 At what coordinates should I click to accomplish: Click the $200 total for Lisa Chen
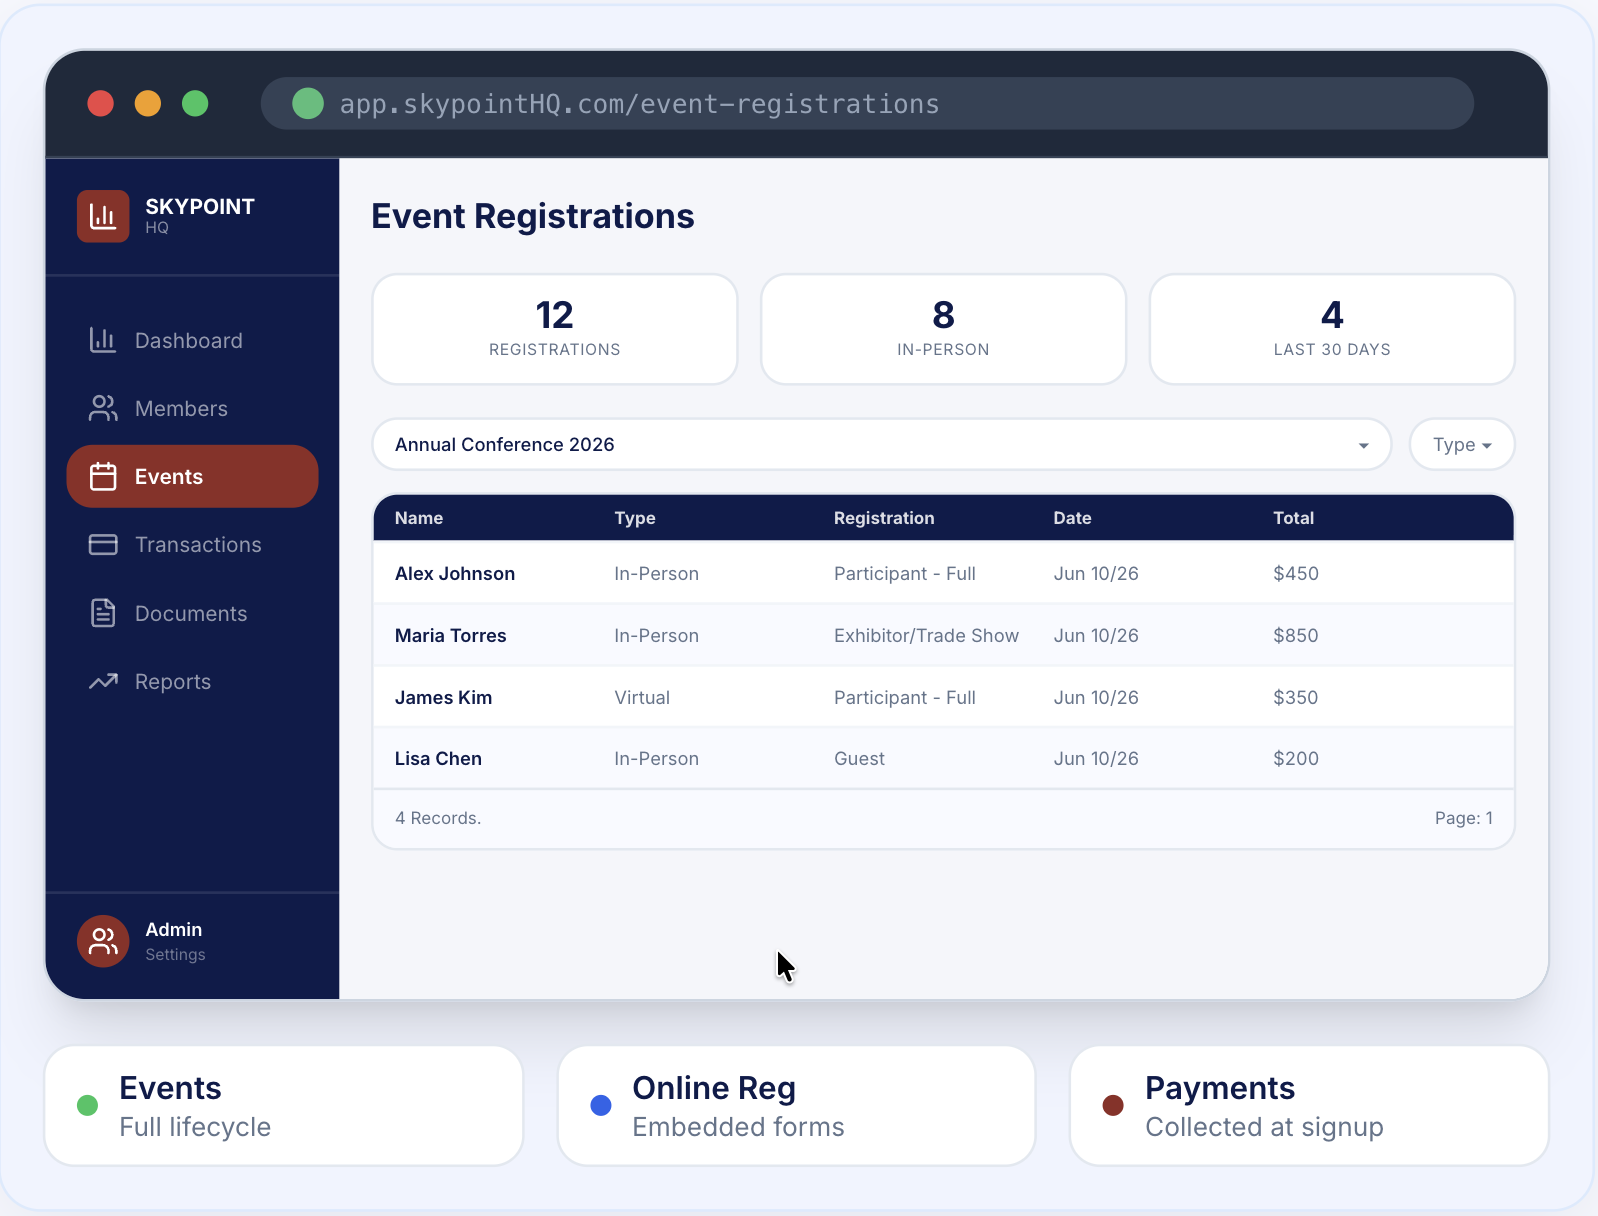pyautogui.click(x=1296, y=758)
